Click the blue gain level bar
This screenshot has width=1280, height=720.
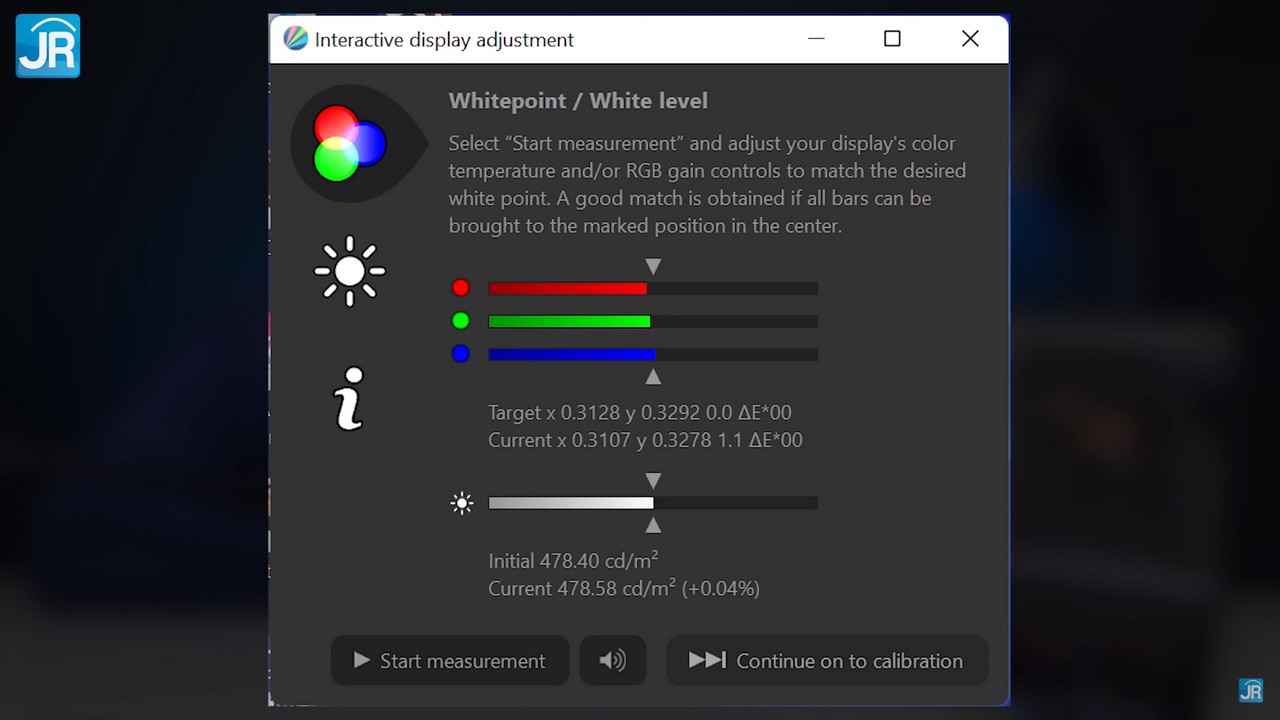click(x=652, y=355)
